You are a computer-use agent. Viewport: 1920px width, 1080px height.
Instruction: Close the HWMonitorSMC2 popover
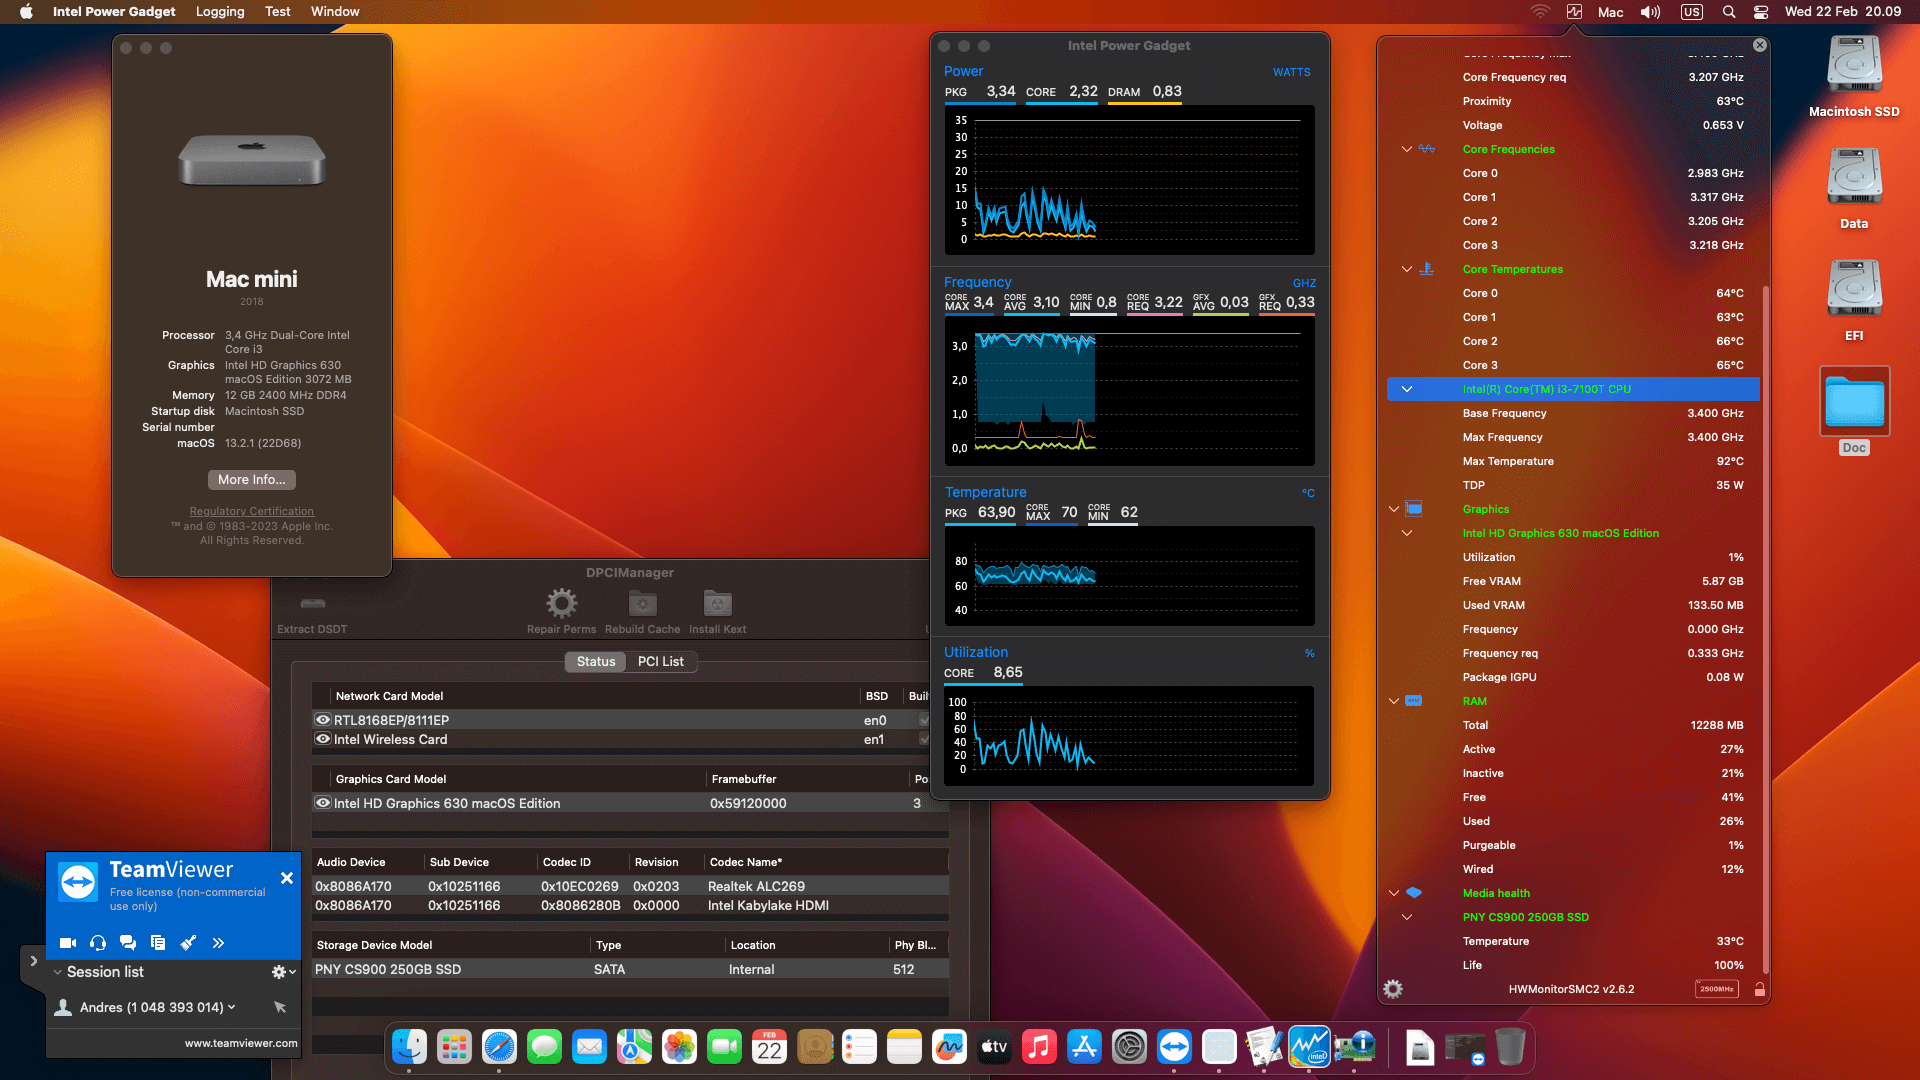point(1760,45)
